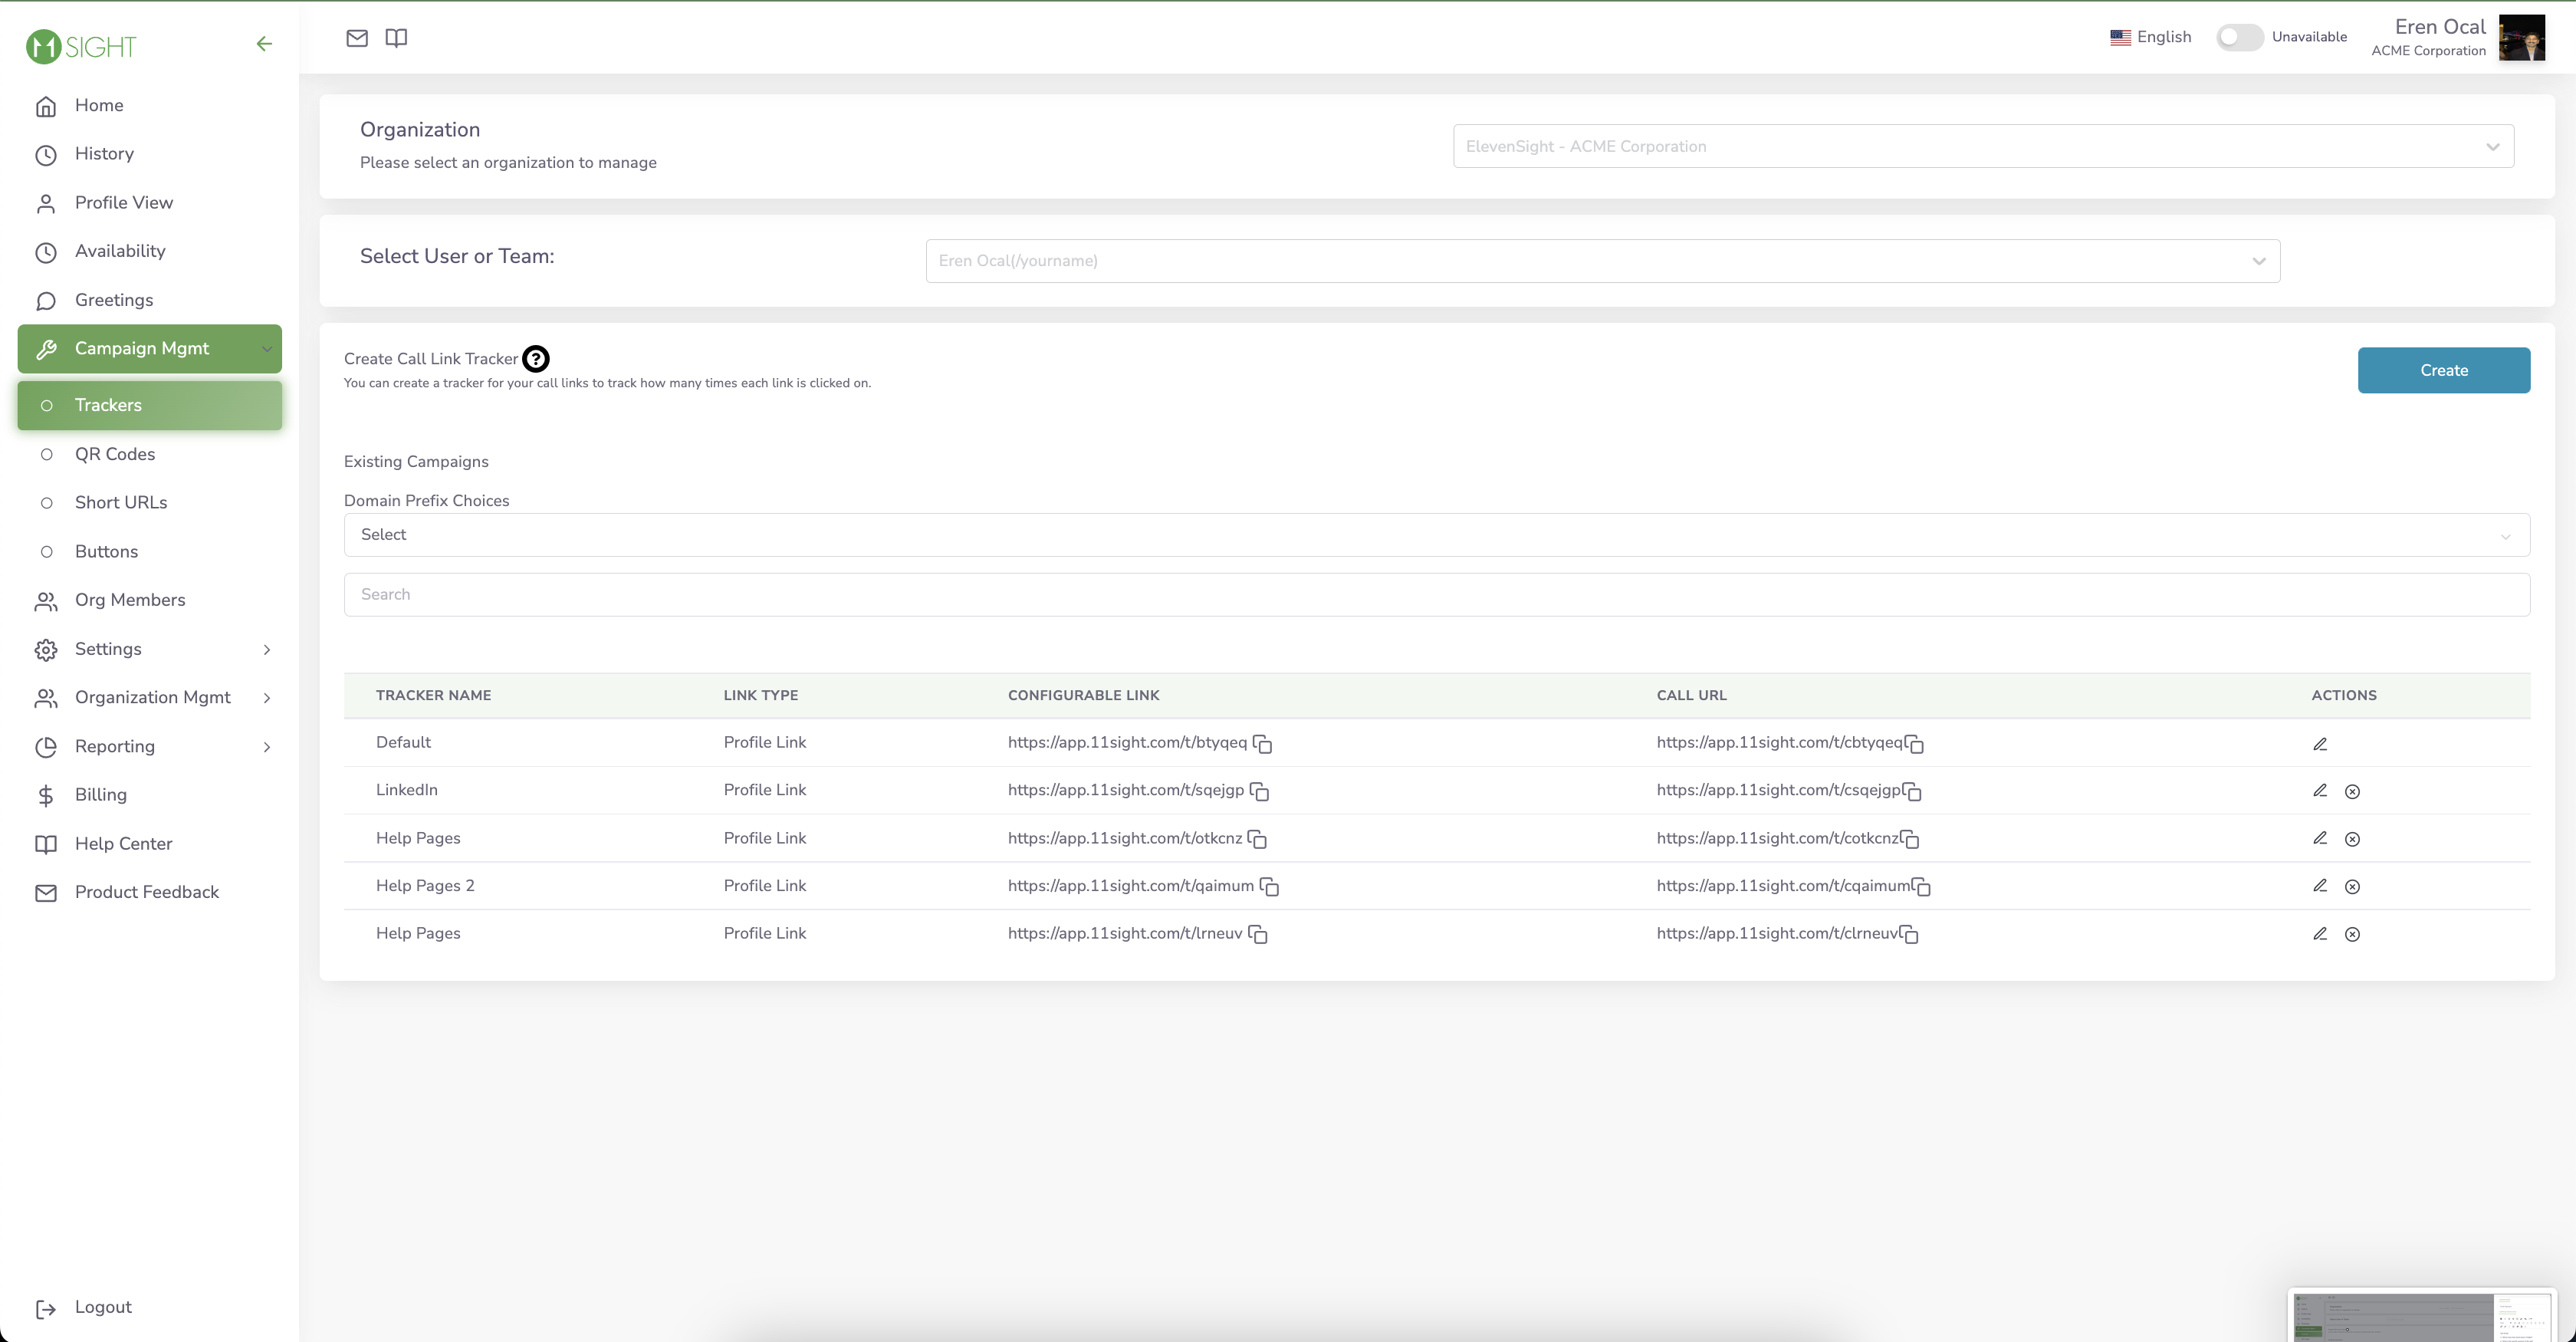Screen dimensions: 2576x1342
Task: Copy call URL ending in clrneuv
Action: (x=1909, y=934)
